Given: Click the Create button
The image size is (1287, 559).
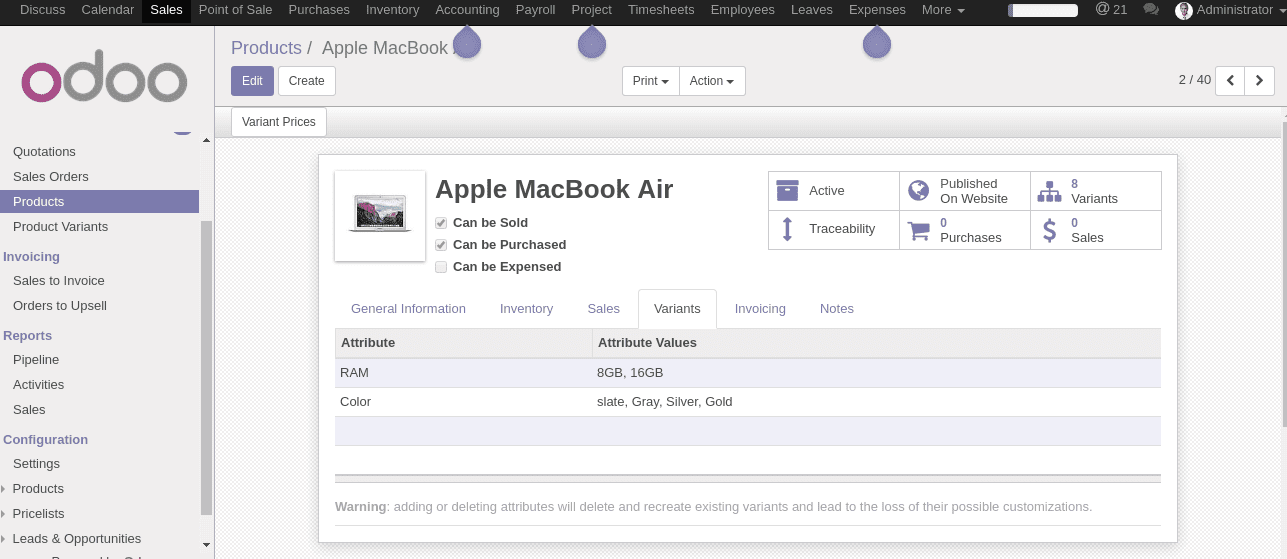Looking at the screenshot, I should pos(307,81).
